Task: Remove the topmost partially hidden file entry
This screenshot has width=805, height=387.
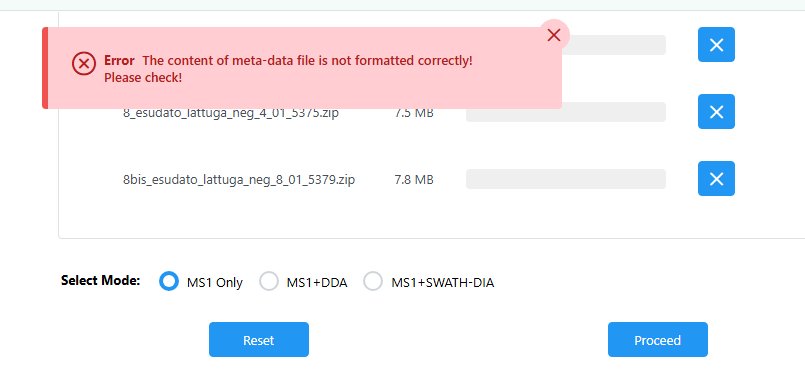Action: [716, 45]
